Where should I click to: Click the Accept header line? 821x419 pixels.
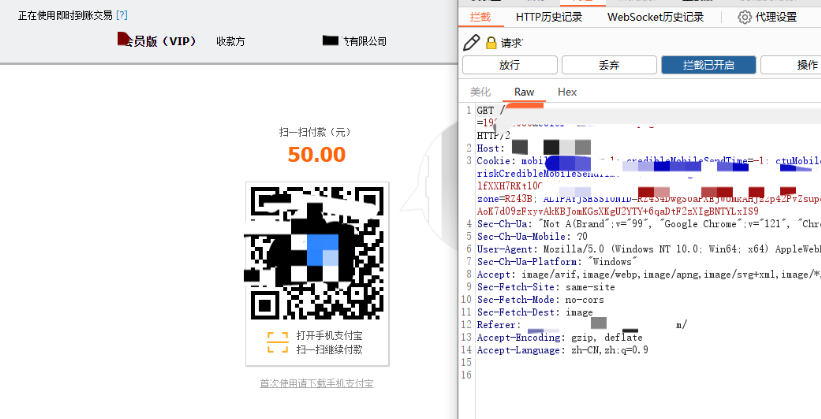pyautogui.click(x=649, y=274)
